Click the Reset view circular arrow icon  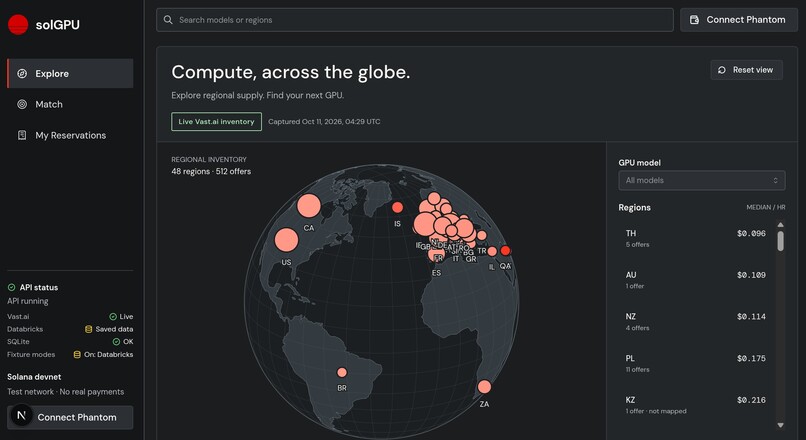[722, 70]
